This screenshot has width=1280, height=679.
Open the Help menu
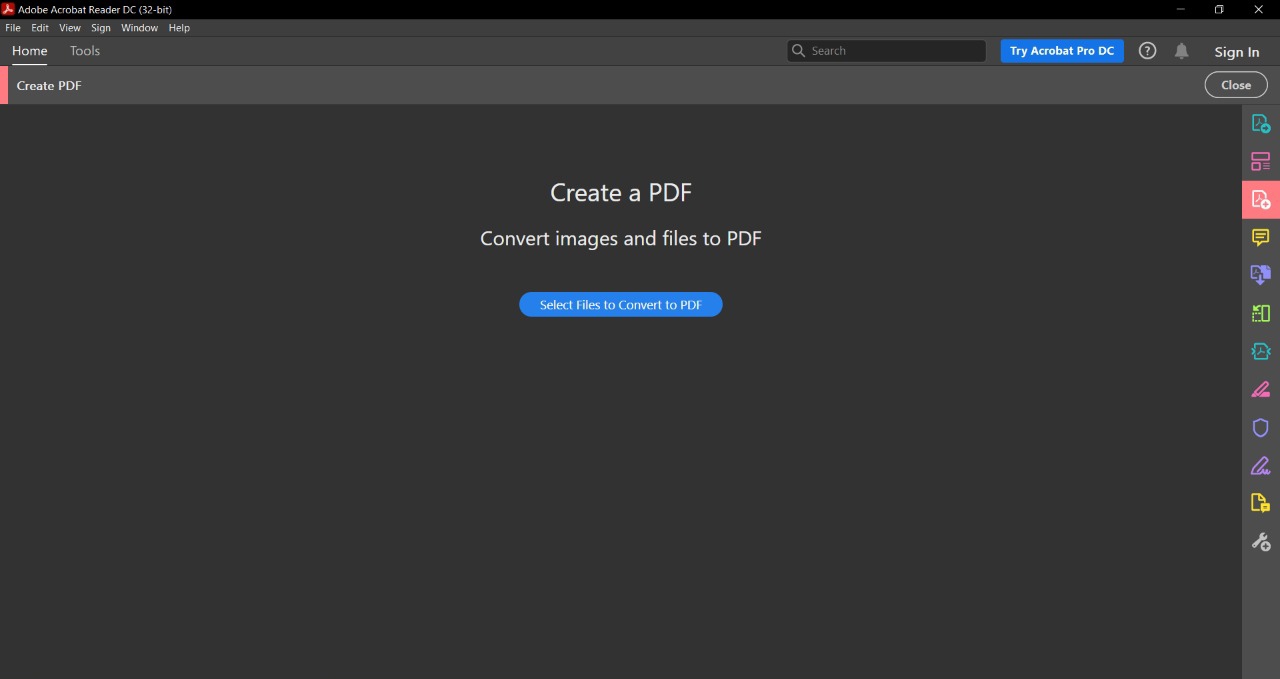[x=179, y=28]
